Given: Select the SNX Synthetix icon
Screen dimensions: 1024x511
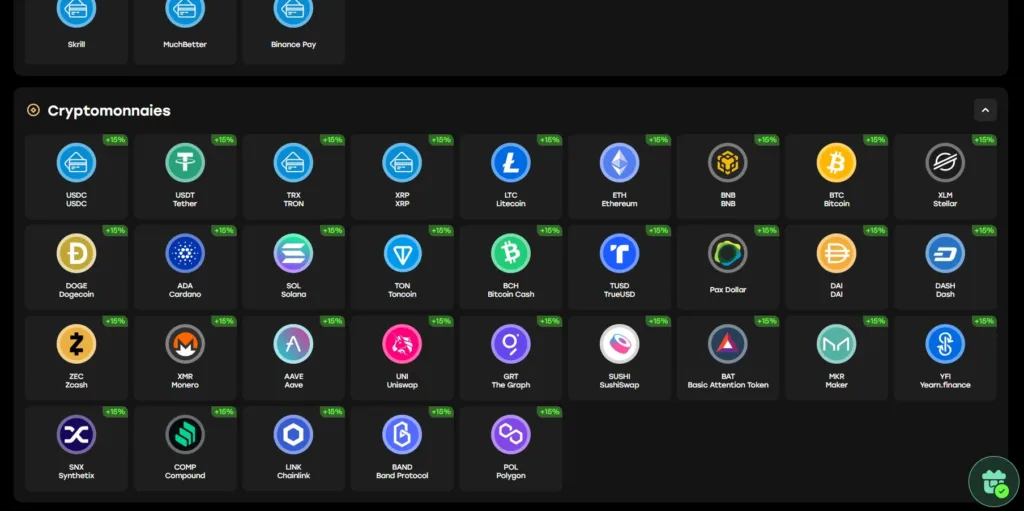Looking at the screenshot, I should pyautogui.click(x=76, y=435).
